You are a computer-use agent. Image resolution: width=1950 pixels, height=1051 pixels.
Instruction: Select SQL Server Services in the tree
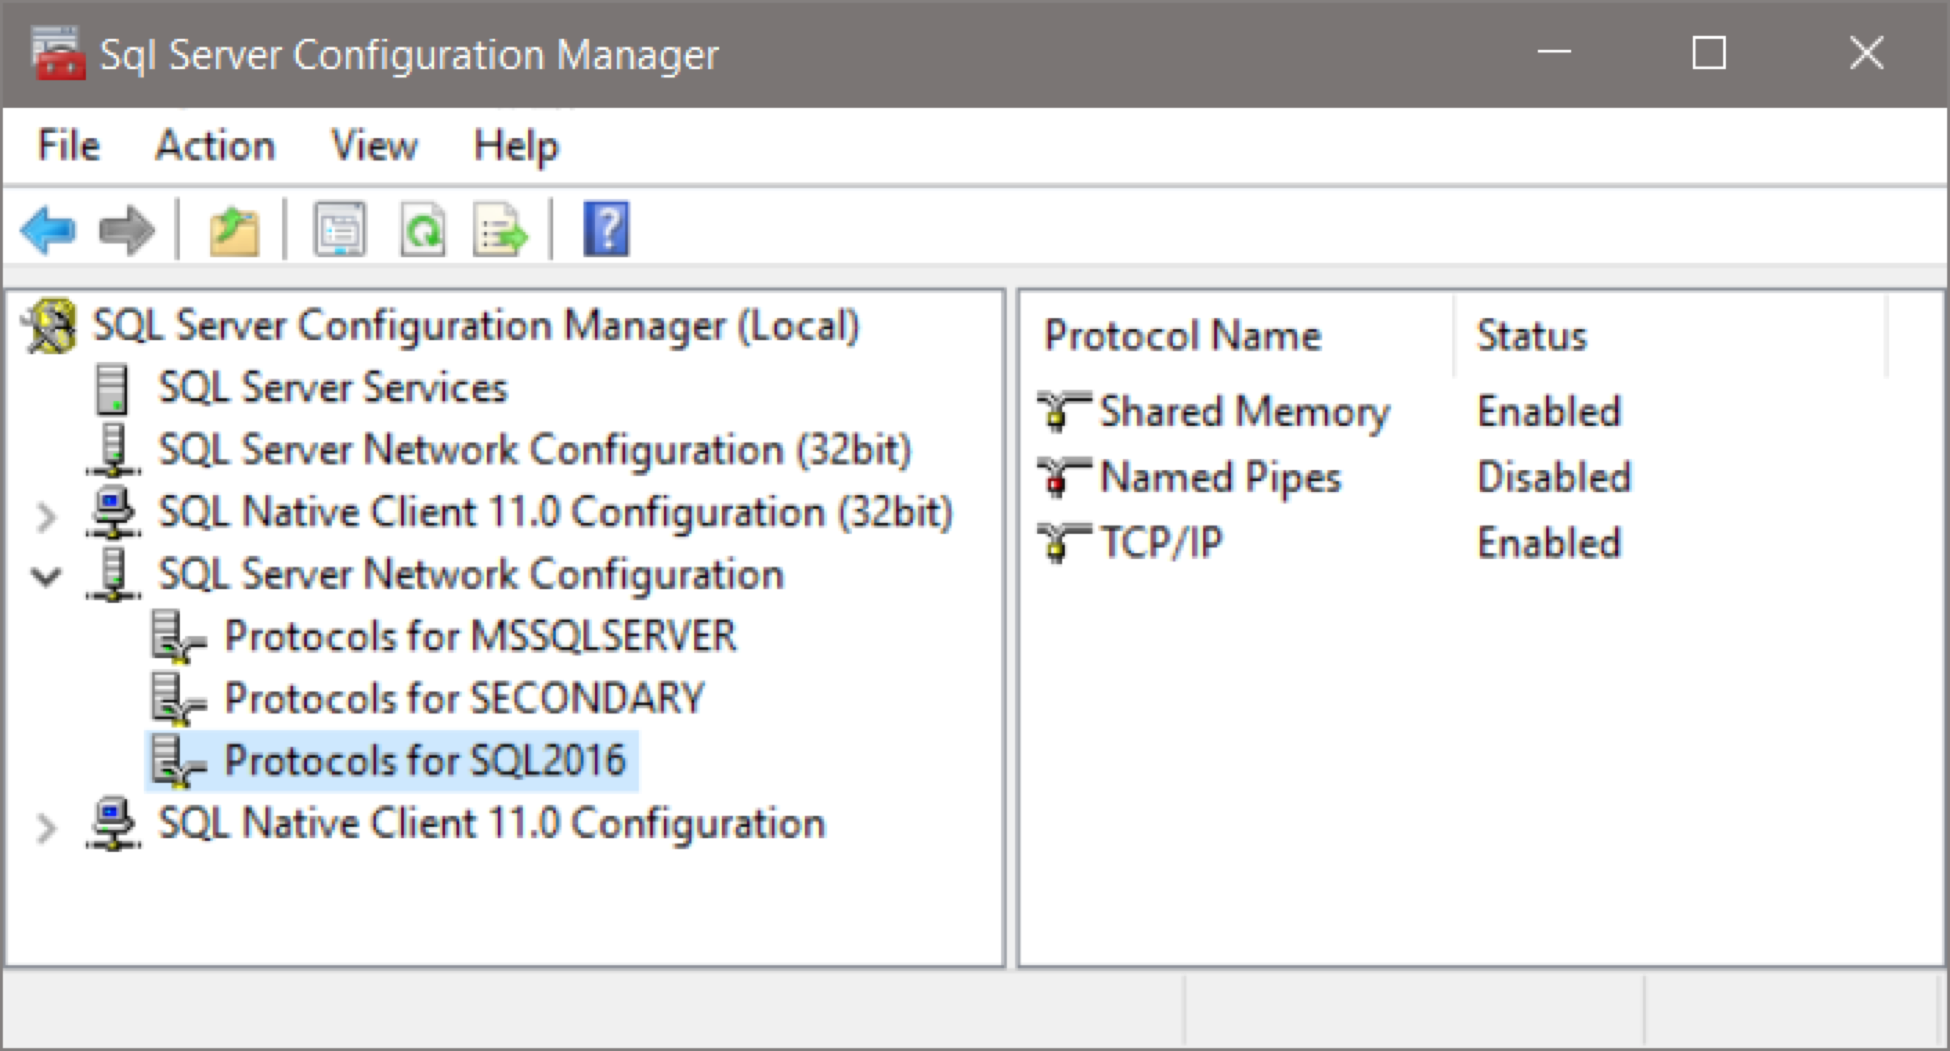click(333, 388)
